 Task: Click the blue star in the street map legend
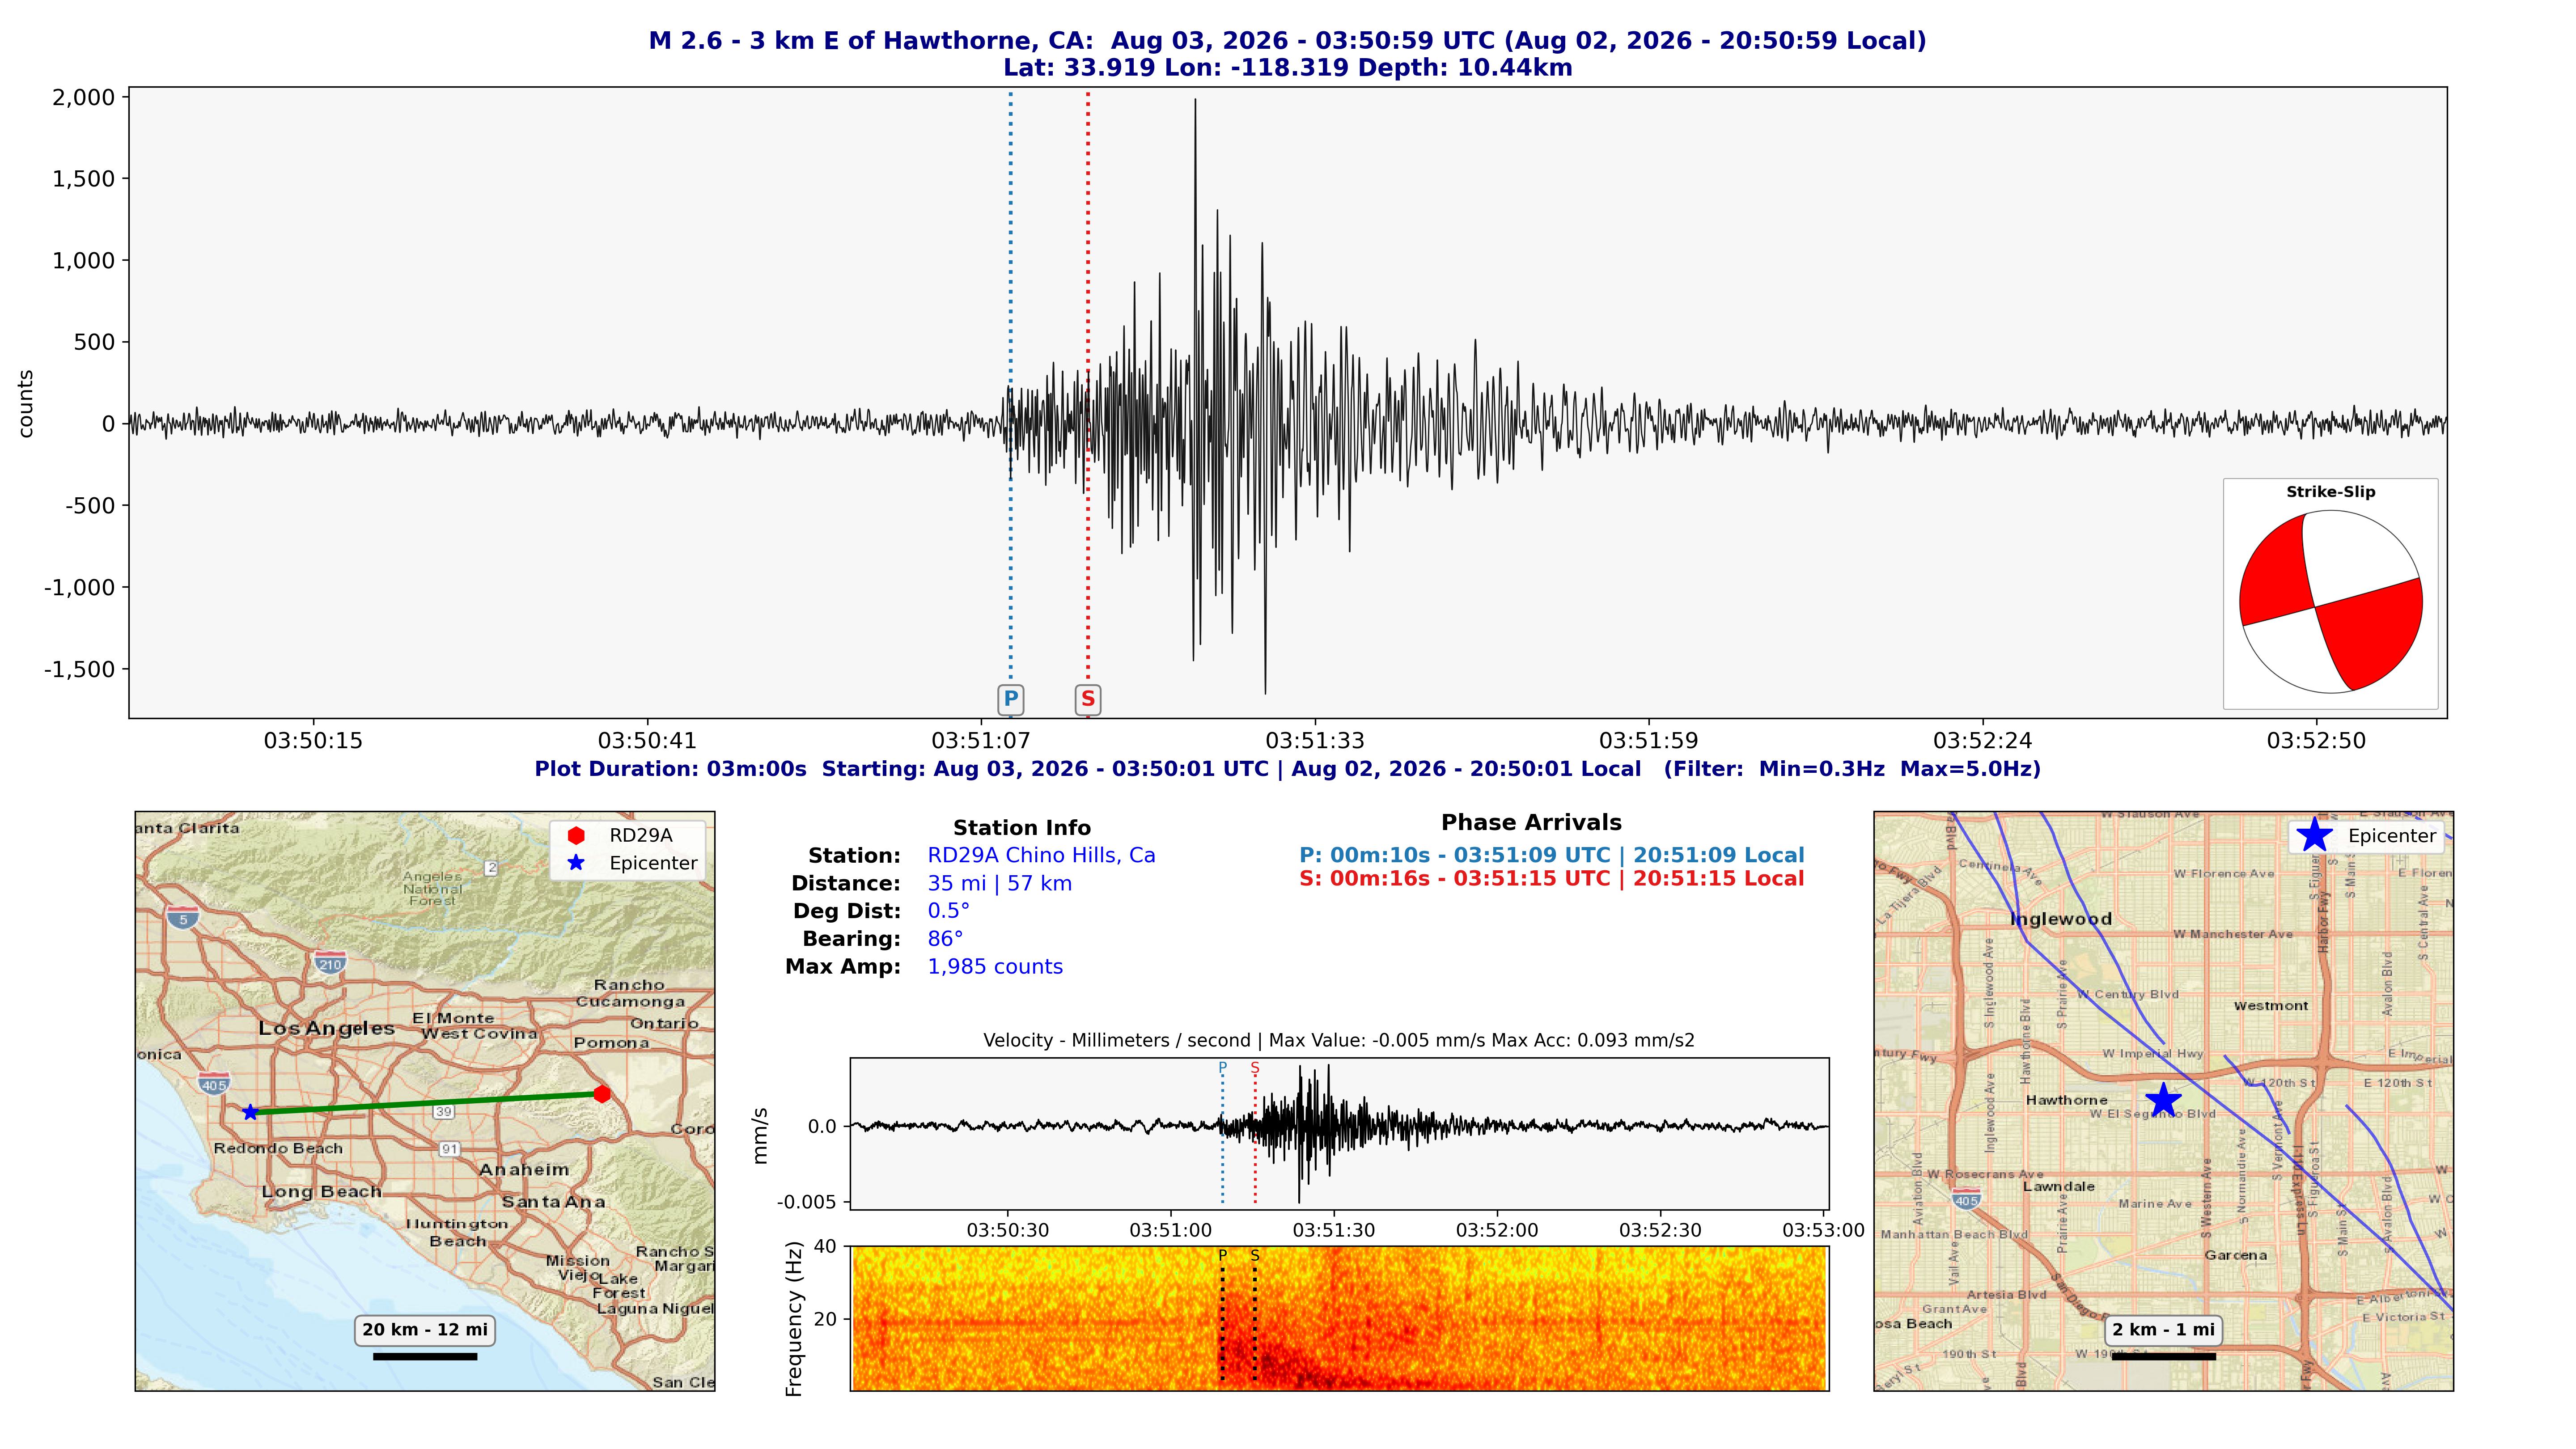(2315, 835)
